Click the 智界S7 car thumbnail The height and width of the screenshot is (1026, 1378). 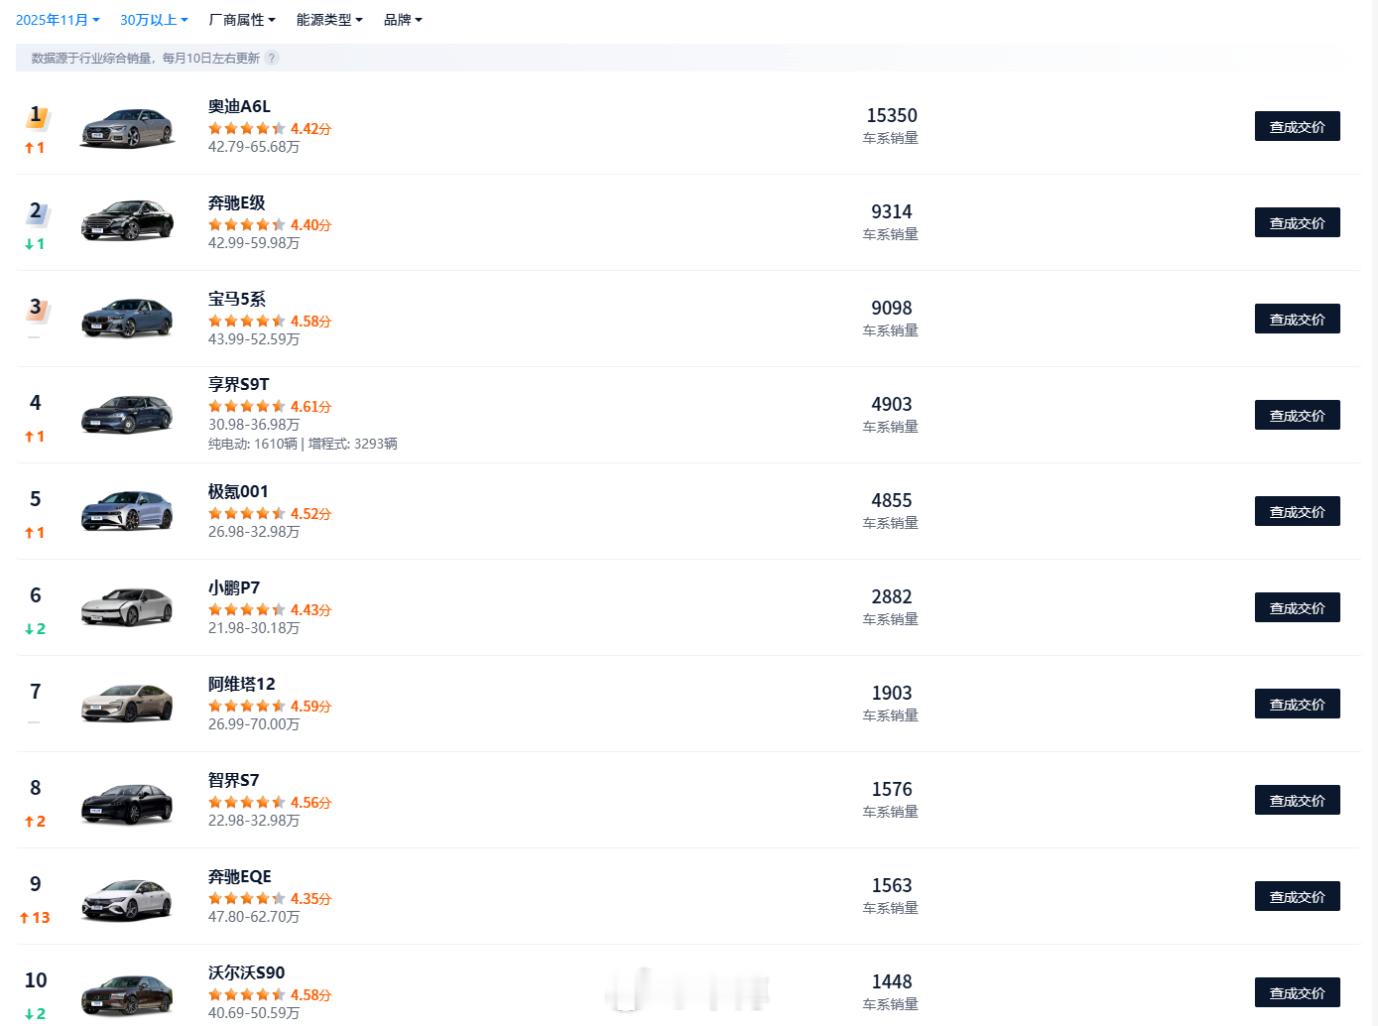(x=127, y=802)
